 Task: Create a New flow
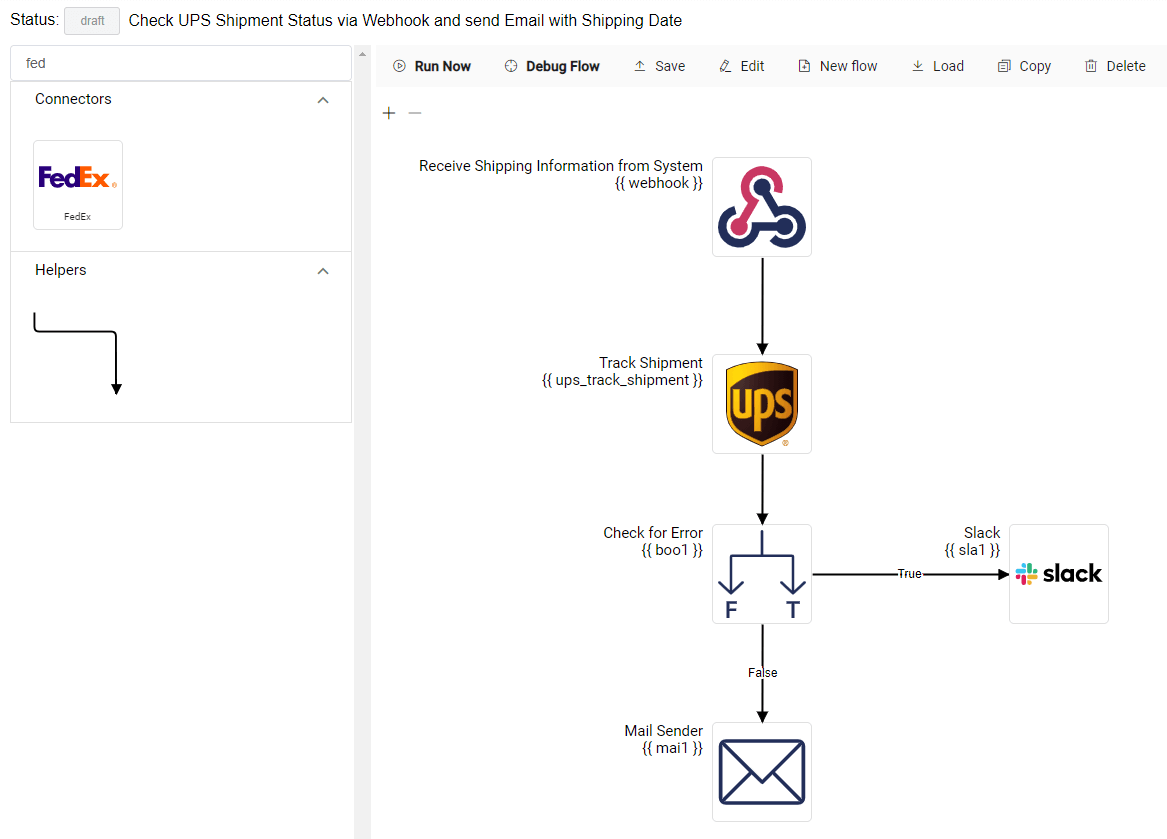tap(837, 66)
